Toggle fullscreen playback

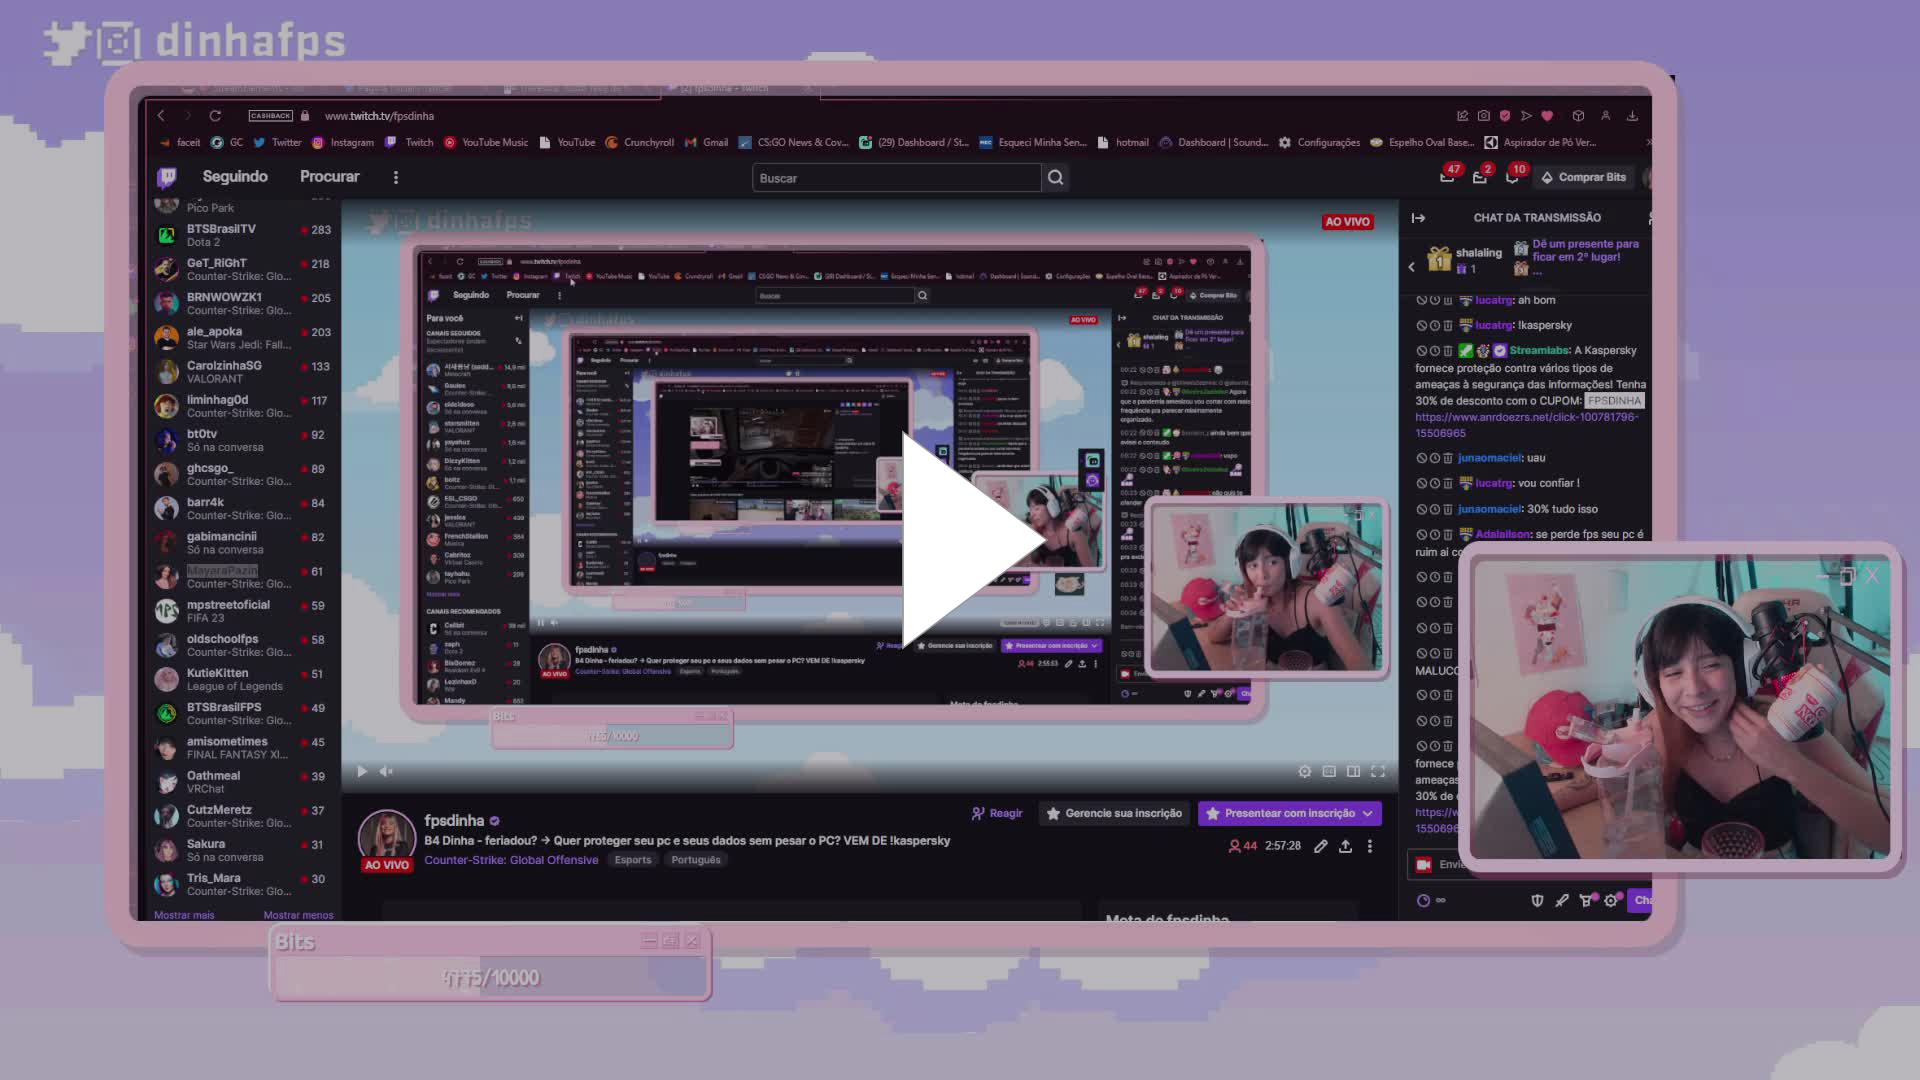coord(1378,771)
